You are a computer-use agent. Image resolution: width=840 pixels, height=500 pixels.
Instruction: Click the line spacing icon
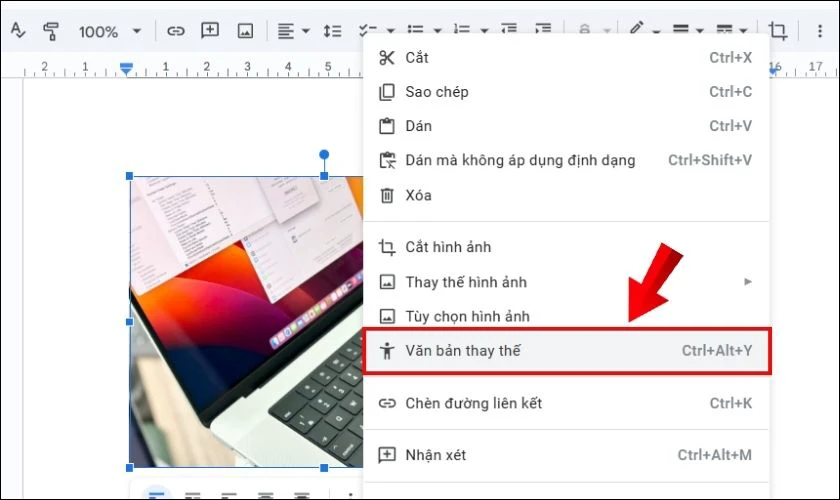pos(332,31)
